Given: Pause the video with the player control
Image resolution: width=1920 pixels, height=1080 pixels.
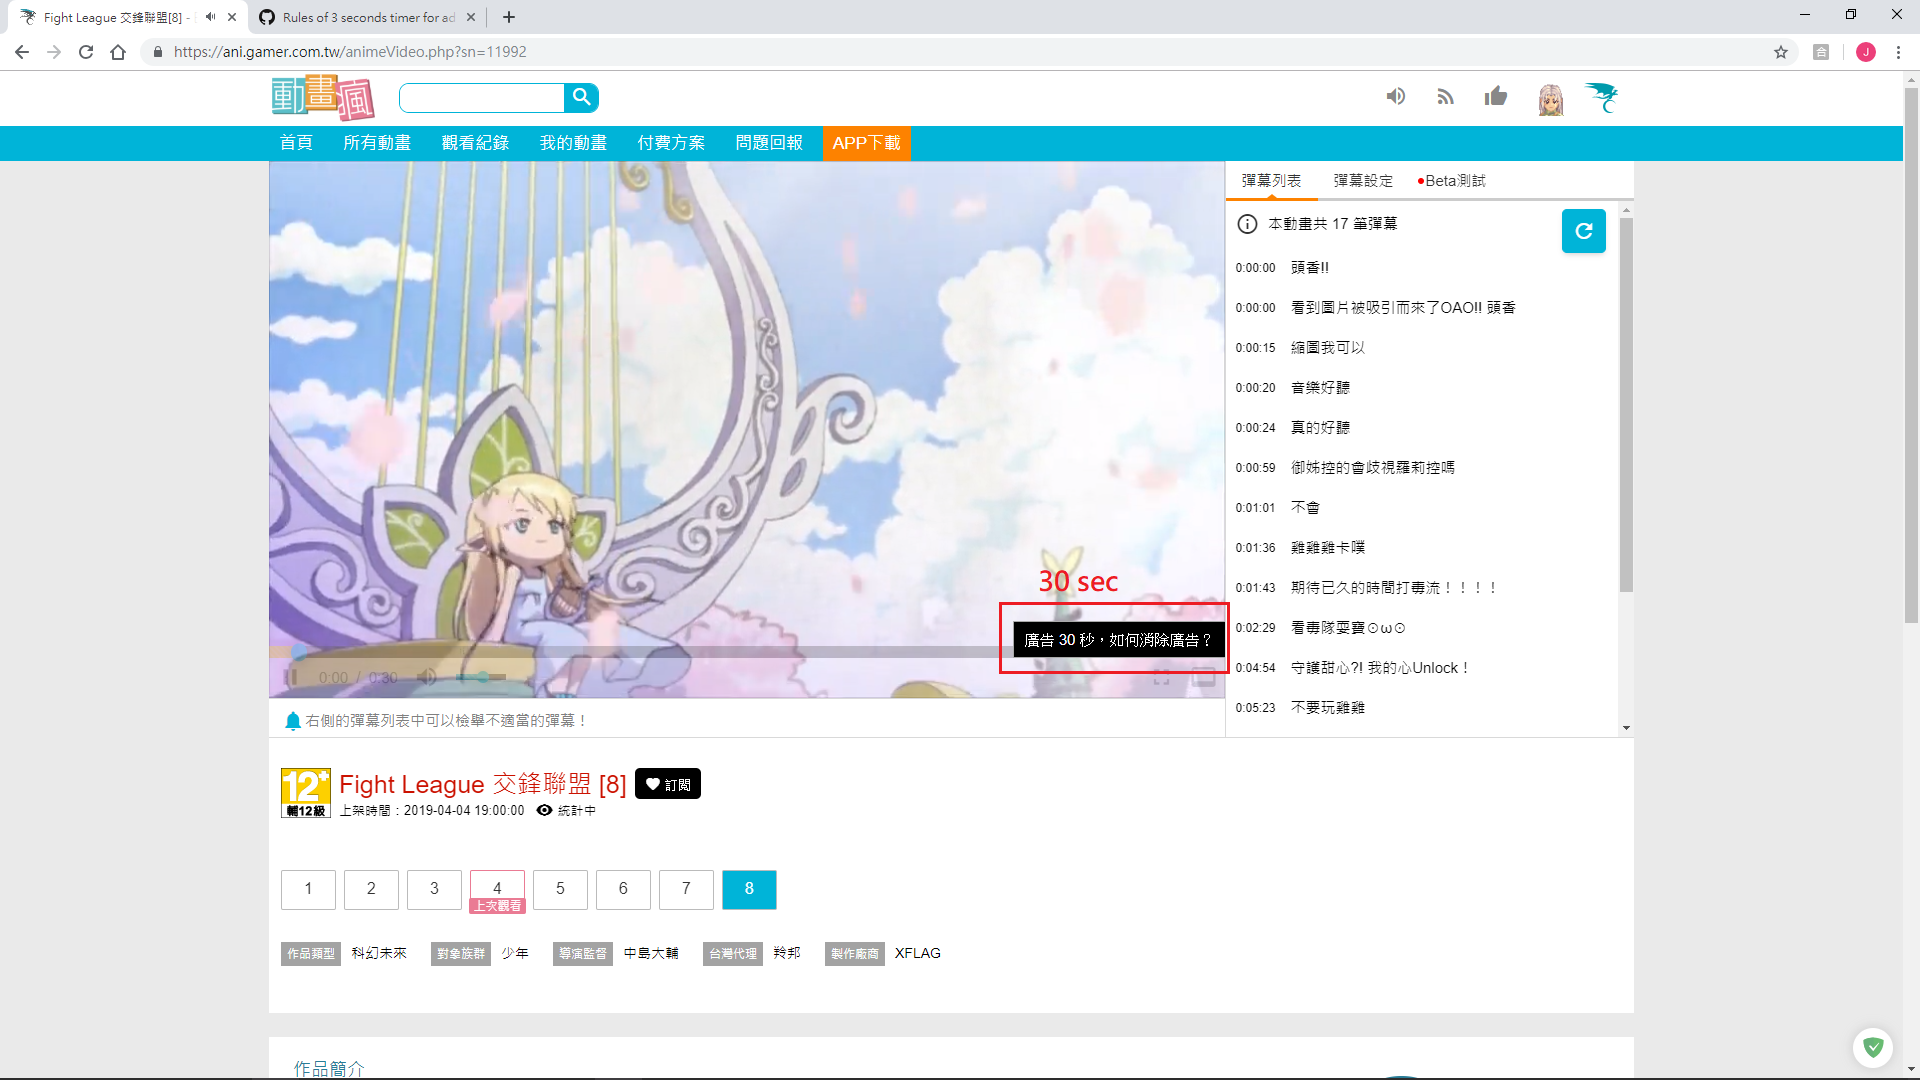Looking at the screenshot, I should [291, 677].
